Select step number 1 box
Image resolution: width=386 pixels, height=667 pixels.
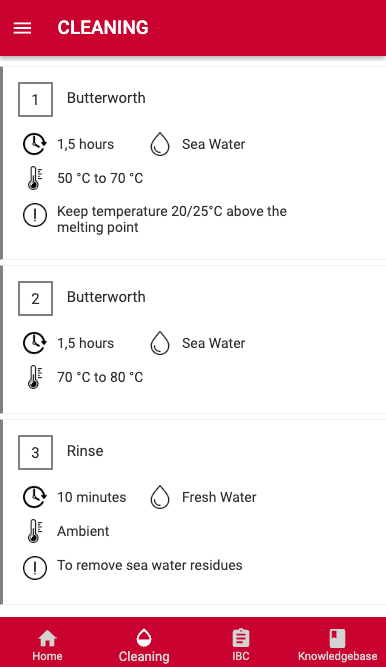coord(35,99)
